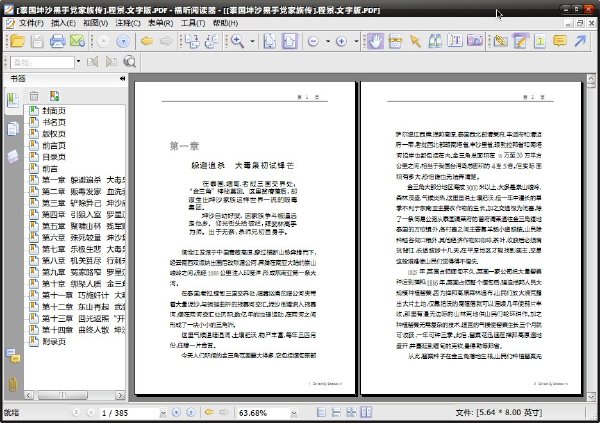Select the blue arrow drawing tool
This screenshot has width=600, height=423.
(x=580, y=41)
